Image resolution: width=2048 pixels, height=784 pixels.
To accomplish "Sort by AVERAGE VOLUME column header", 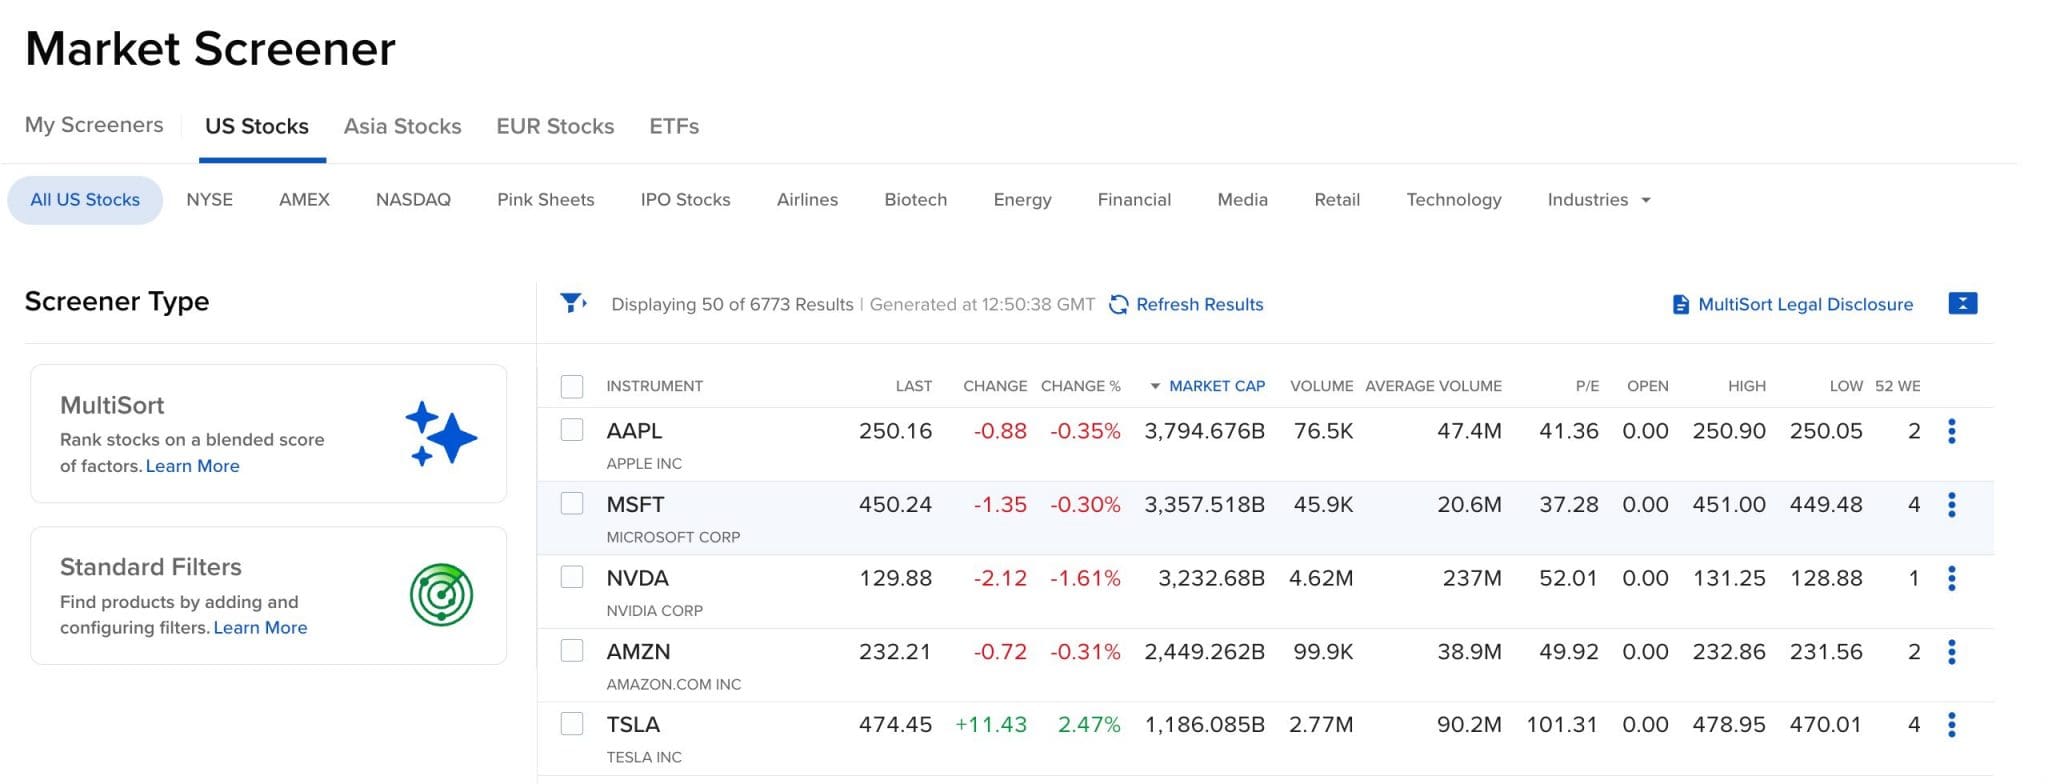I will click(x=1433, y=386).
